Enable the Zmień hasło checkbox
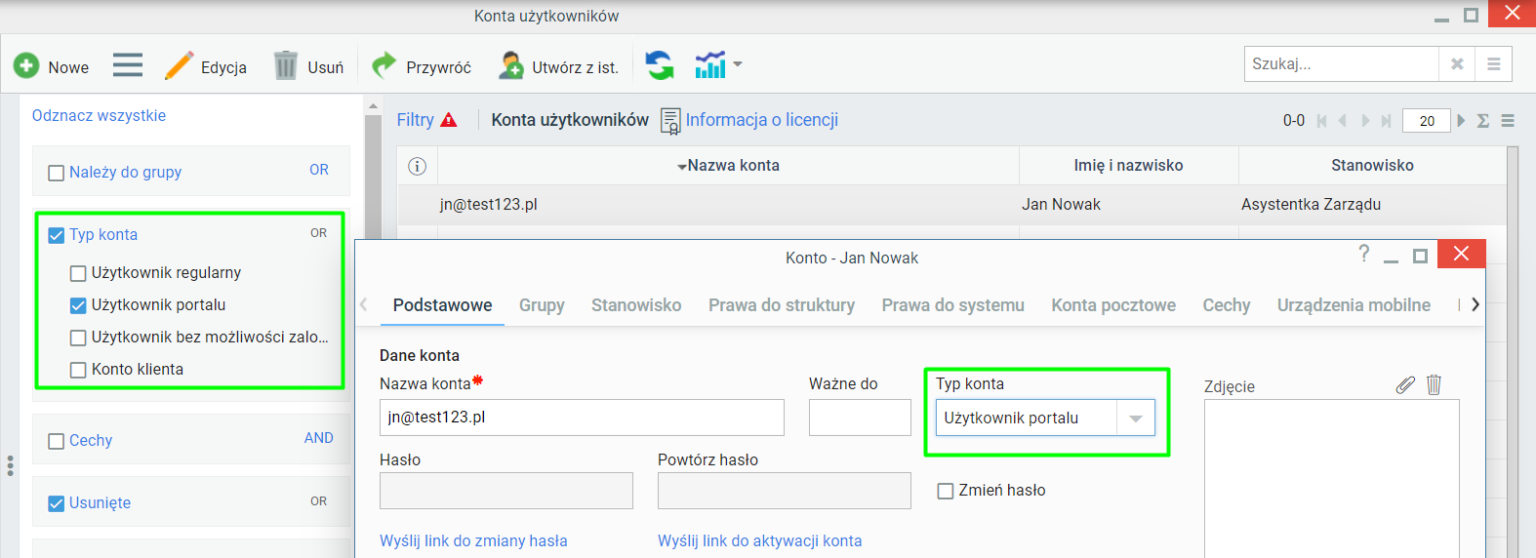Screen dimensions: 1536x558 pos(946,491)
